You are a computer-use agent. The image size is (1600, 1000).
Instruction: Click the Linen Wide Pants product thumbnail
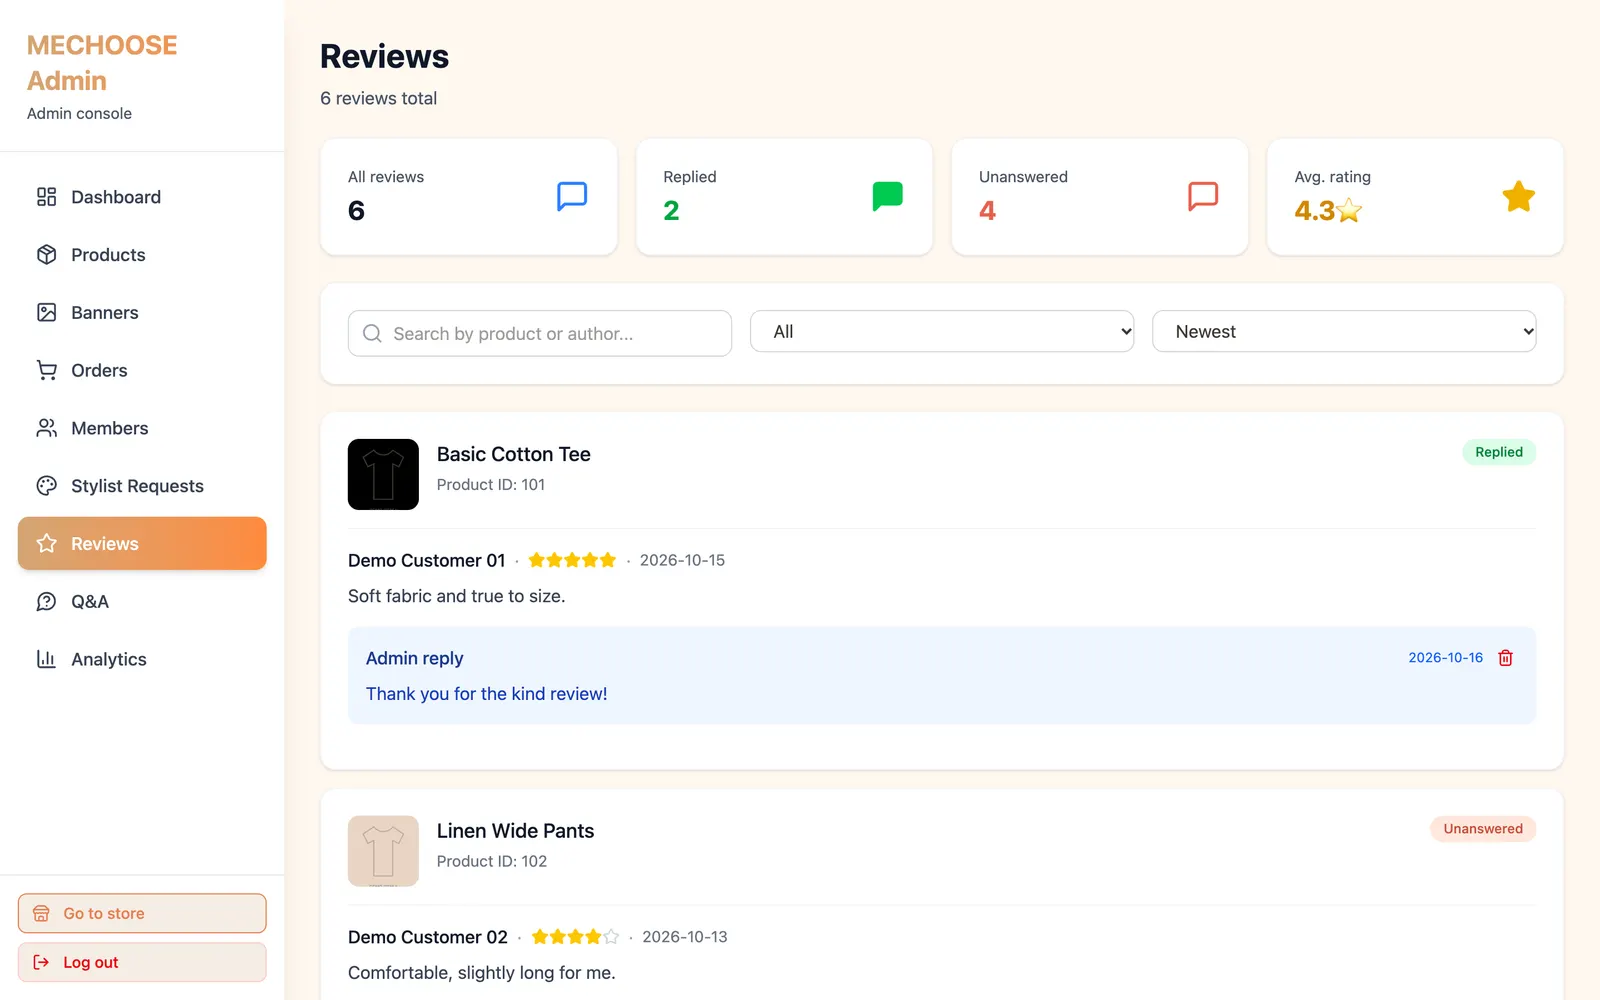click(383, 851)
